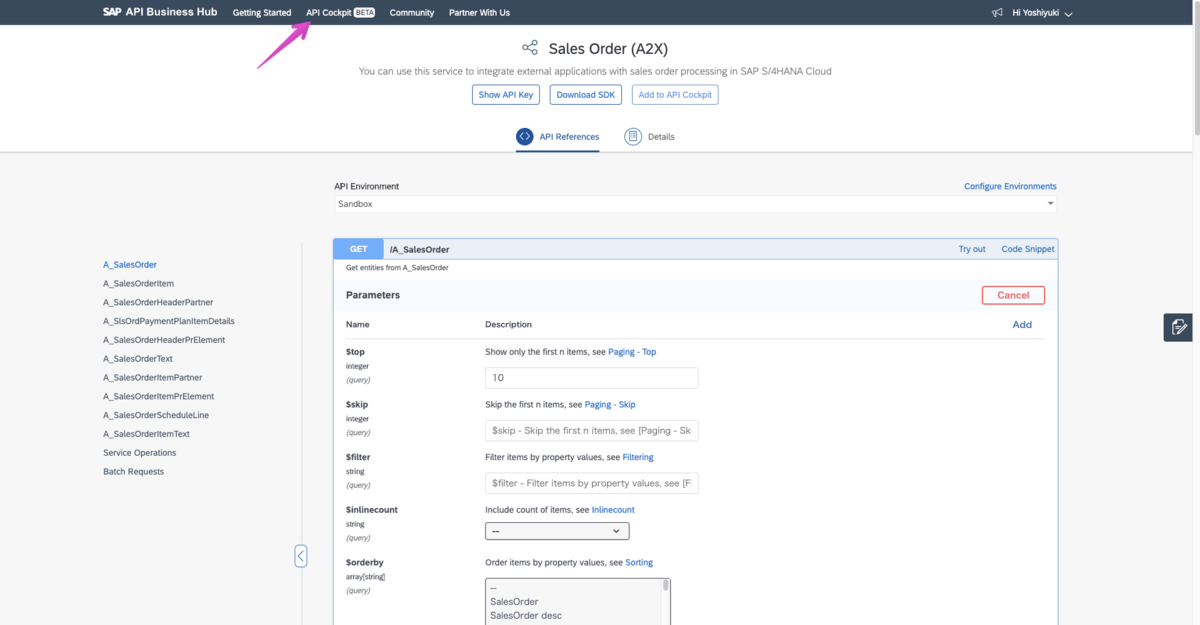Select A_SalesOrderText in the sidebar

coord(138,359)
